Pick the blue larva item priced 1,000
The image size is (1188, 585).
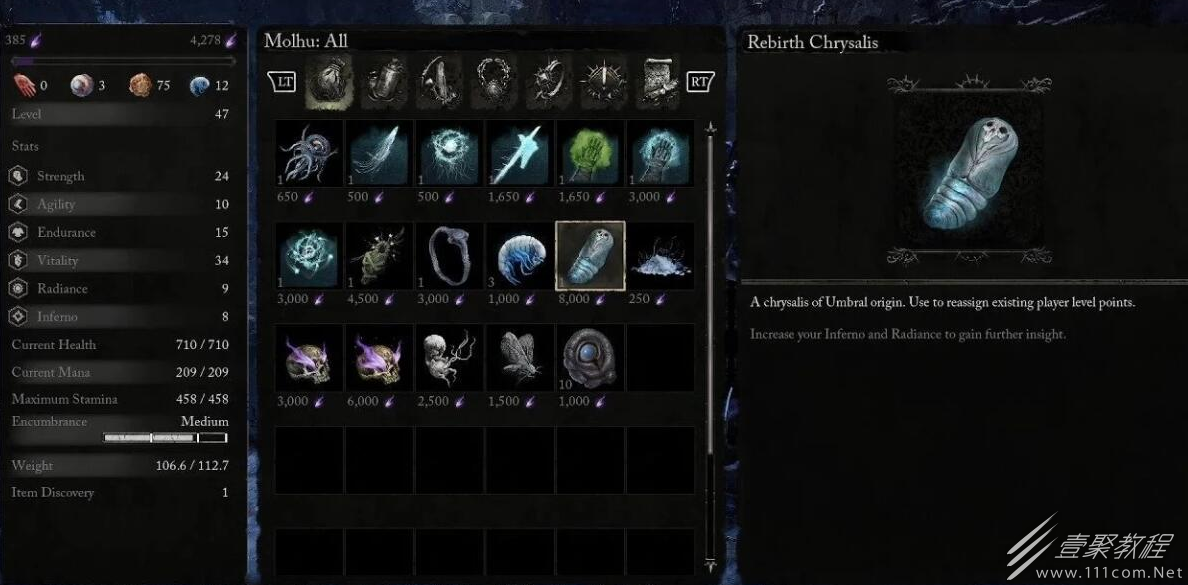click(520, 255)
